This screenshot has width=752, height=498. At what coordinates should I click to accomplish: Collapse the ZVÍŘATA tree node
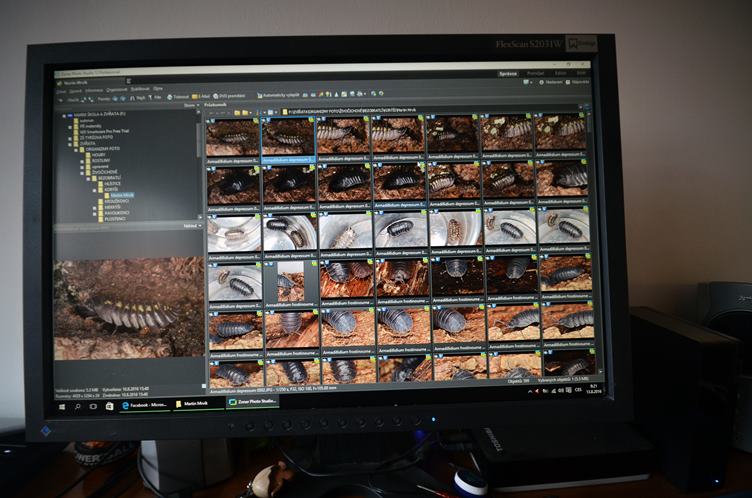tap(70, 144)
